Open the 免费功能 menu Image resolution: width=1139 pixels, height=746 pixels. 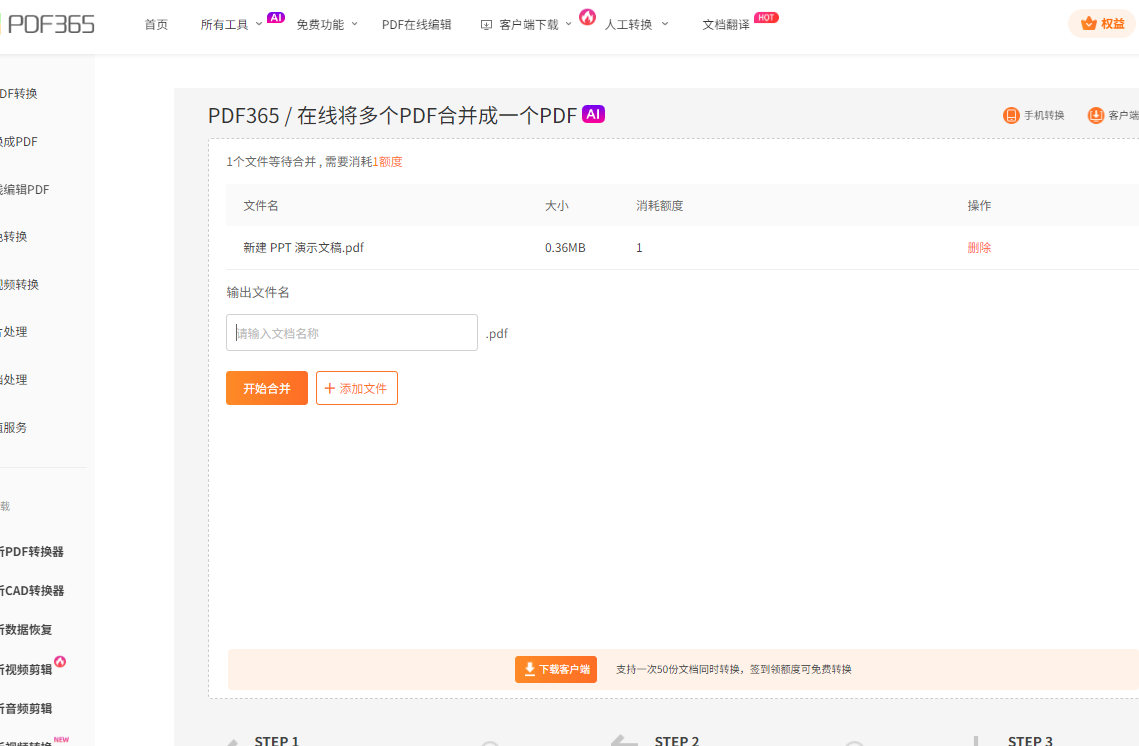320,25
